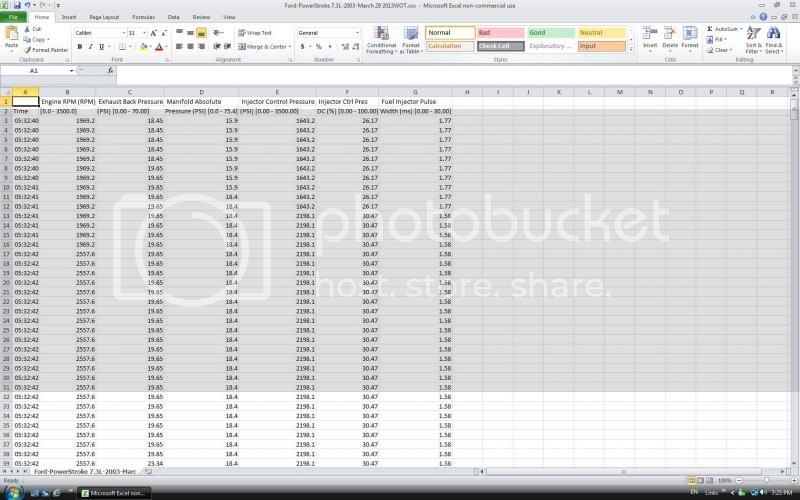Apply cell borders icon
The image size is (800, 500).
coord(122,46)
